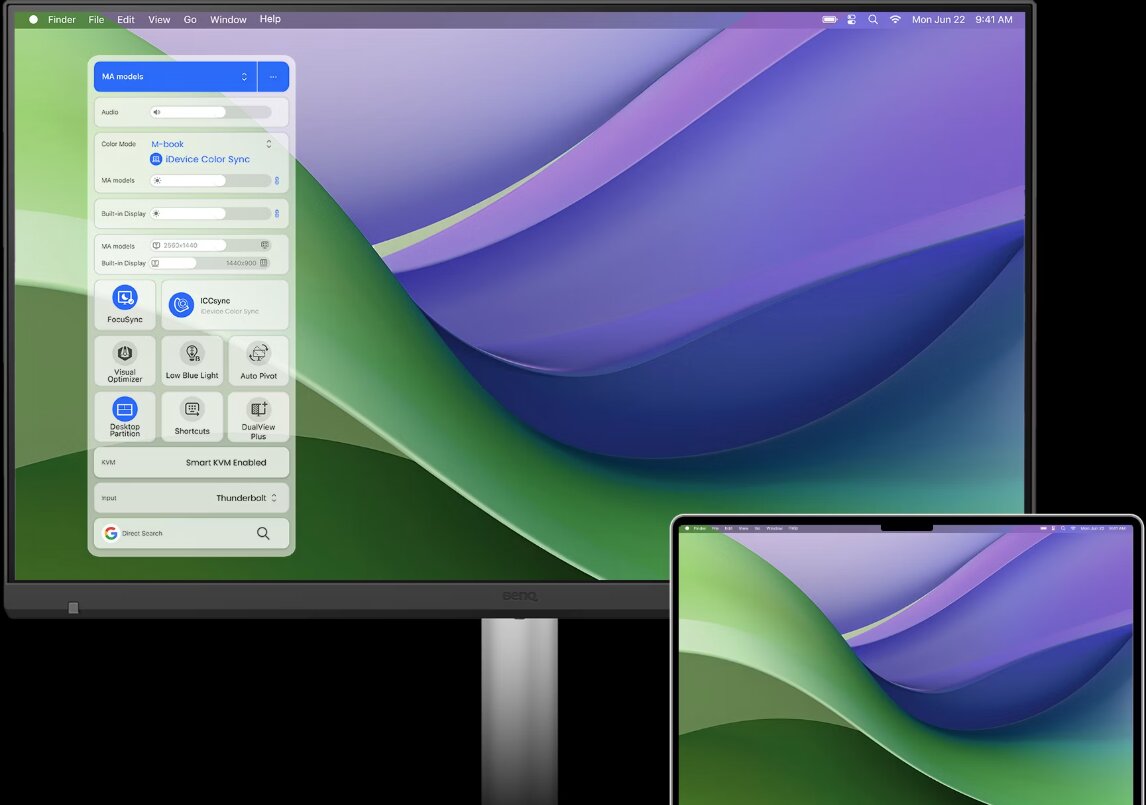Click the 'Input' label
This screenshot has width=1146, height=805.
tap(109, 498)
